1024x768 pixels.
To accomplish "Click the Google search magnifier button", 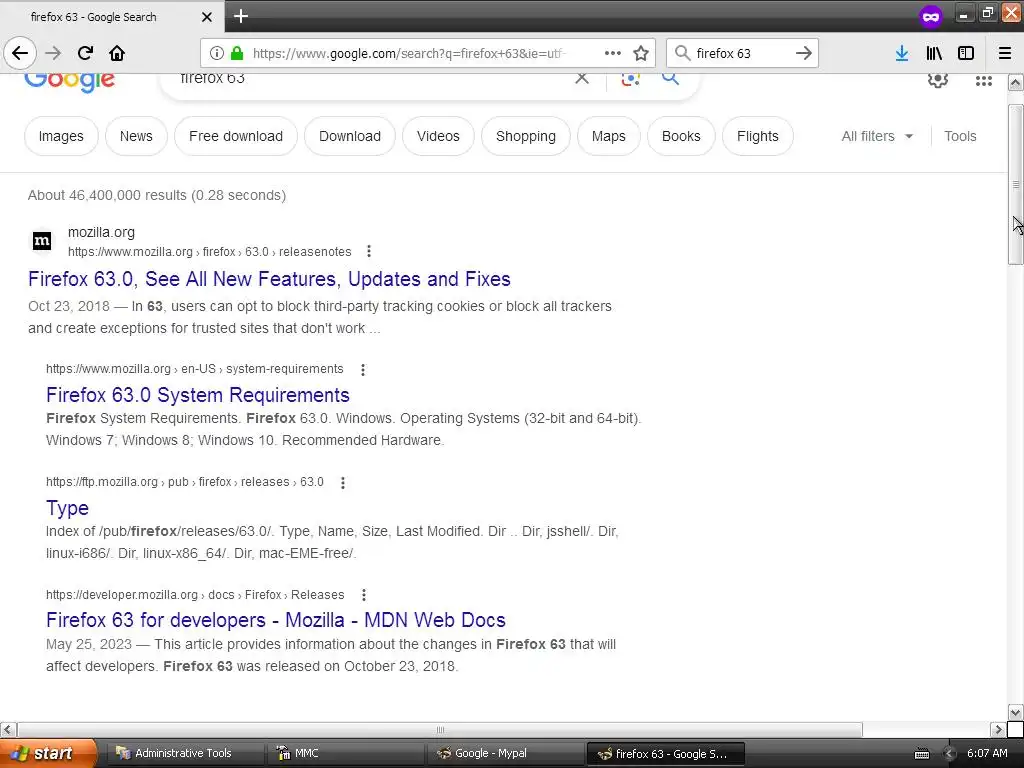I will point(670,79).
